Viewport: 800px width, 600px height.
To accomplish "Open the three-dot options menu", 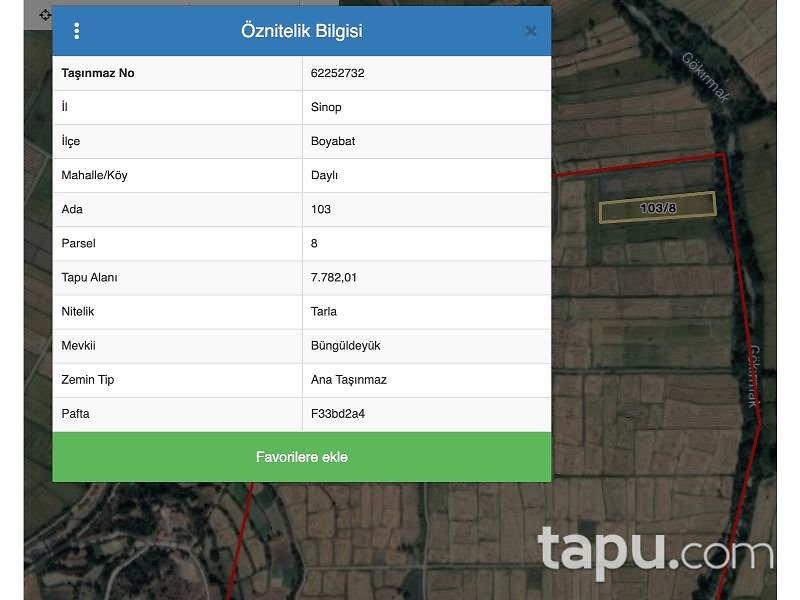I will coord(77,31).
